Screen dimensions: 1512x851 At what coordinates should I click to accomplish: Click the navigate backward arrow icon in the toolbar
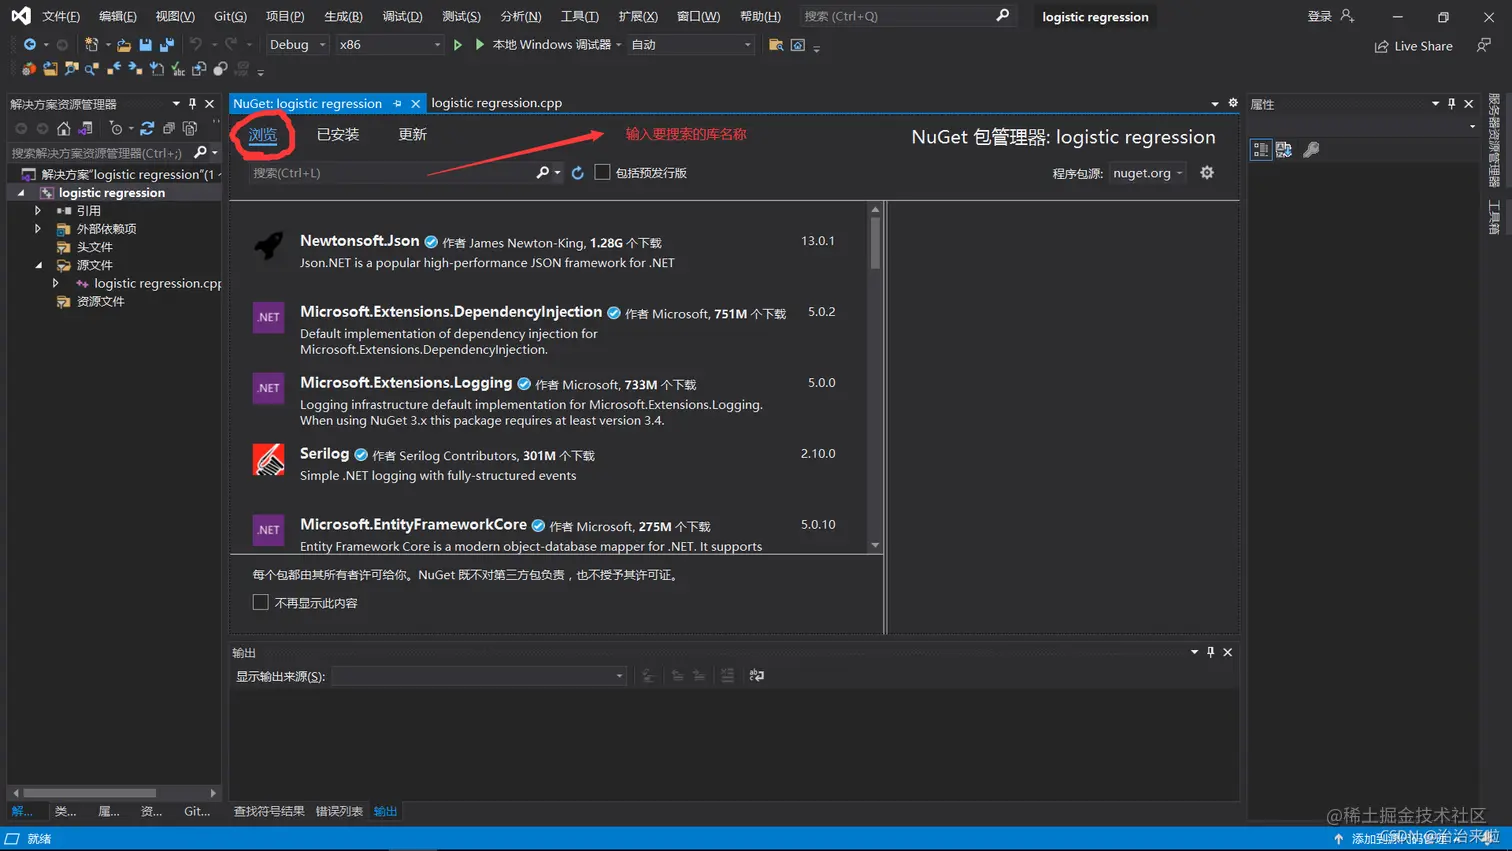coord(30,44)
